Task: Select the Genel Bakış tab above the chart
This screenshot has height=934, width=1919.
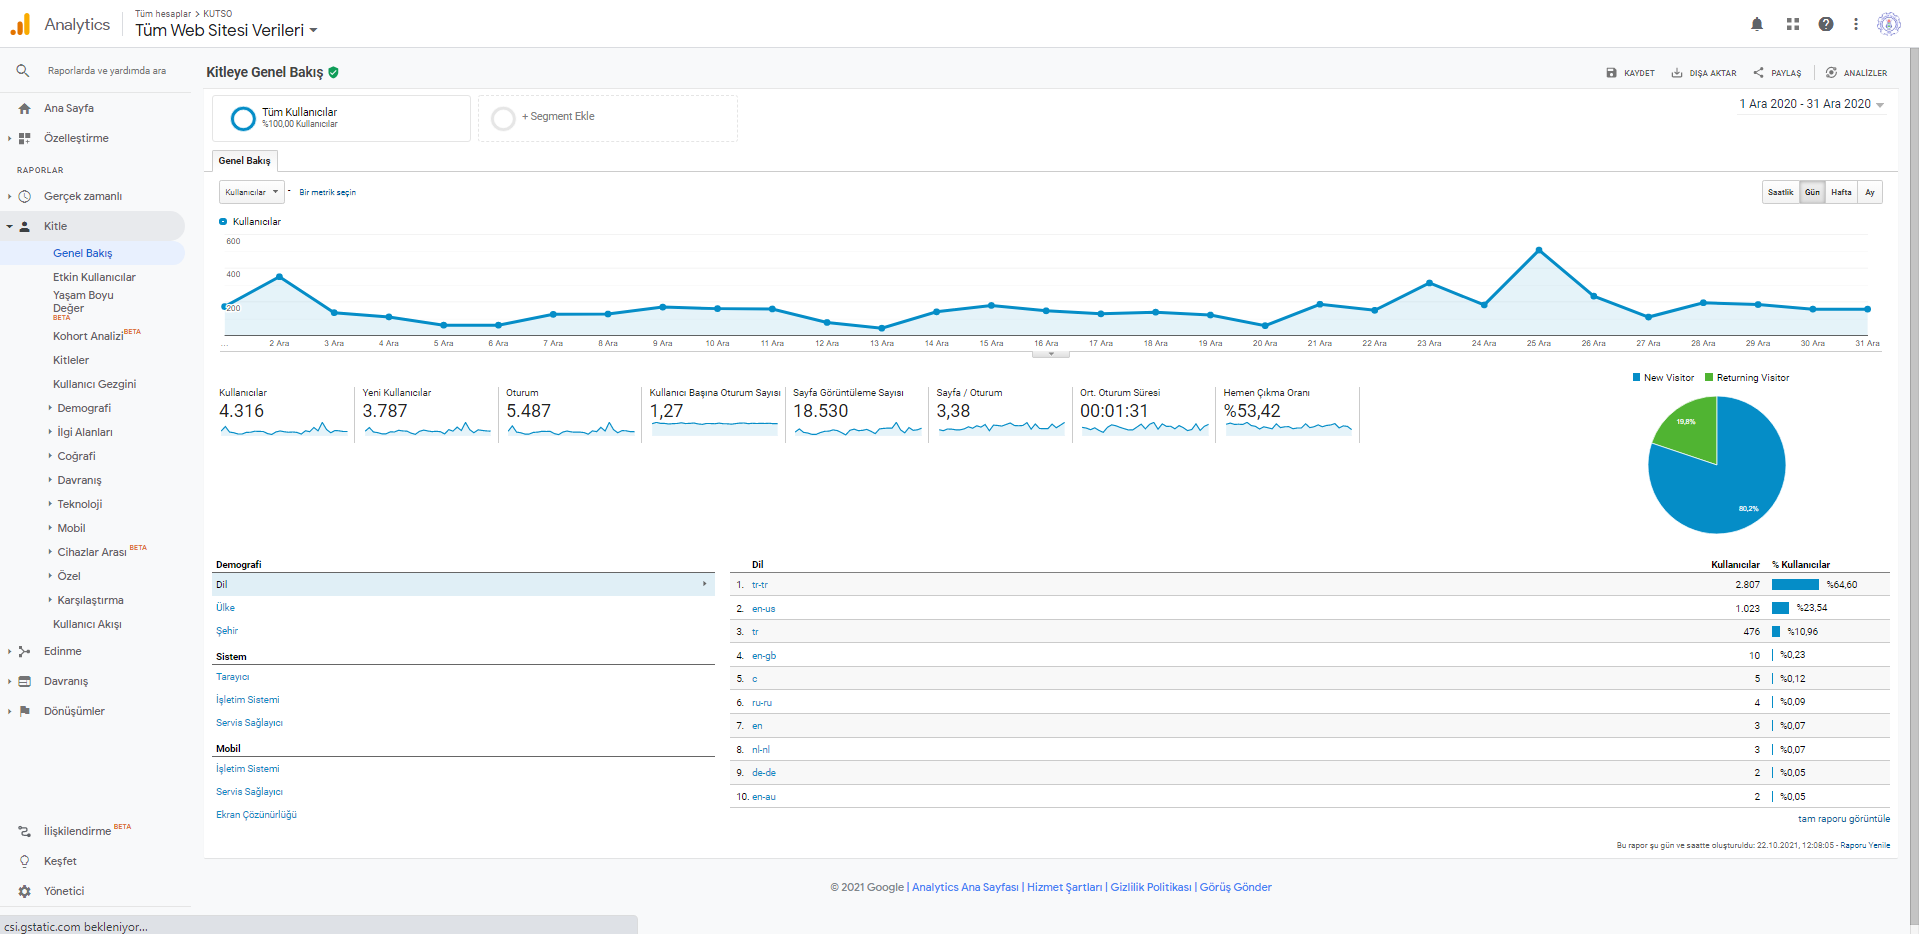Action: pos(245,160)
